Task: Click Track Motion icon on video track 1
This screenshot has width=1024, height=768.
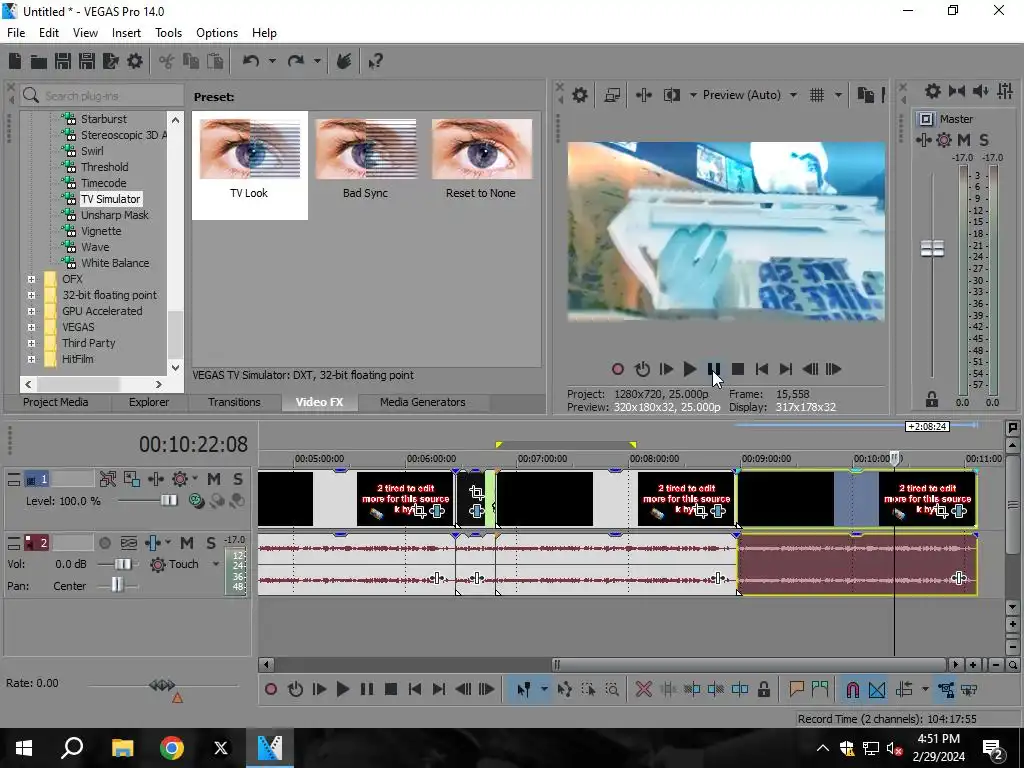Action: [131, 479]
